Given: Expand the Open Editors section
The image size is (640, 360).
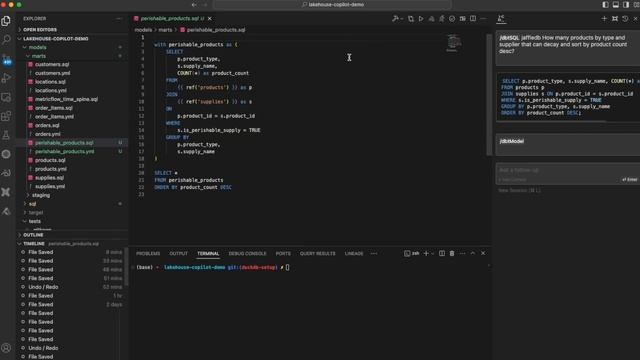Looking at the screenshot, I should pyautogui.click(x=40, y=30).
